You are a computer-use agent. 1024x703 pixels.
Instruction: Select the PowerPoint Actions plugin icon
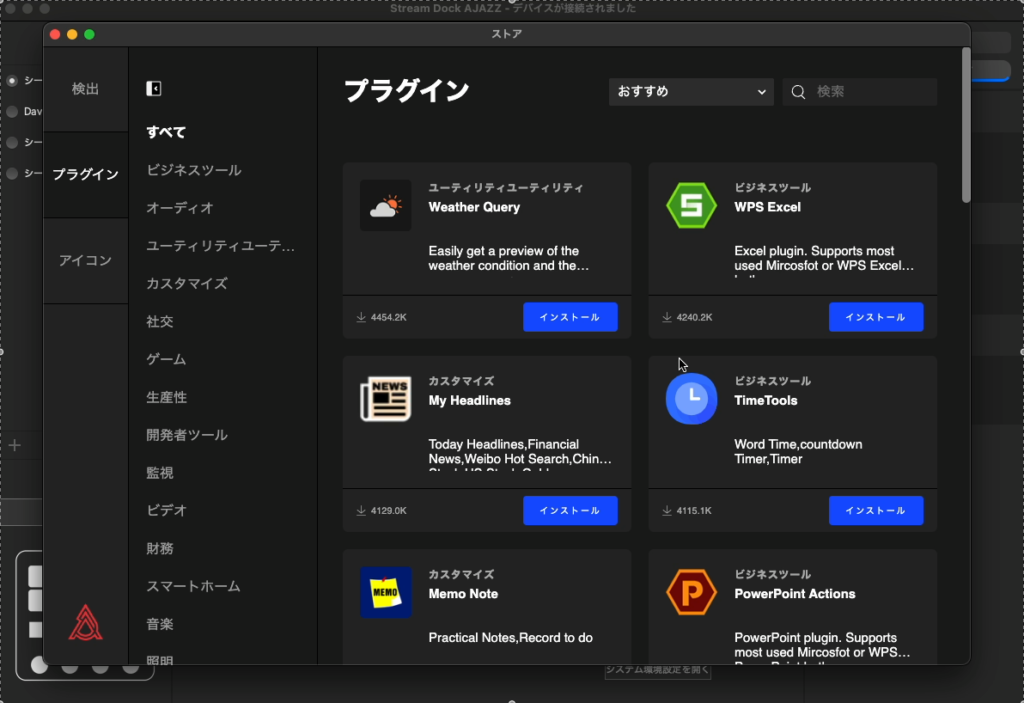click(x=692, y=591)
